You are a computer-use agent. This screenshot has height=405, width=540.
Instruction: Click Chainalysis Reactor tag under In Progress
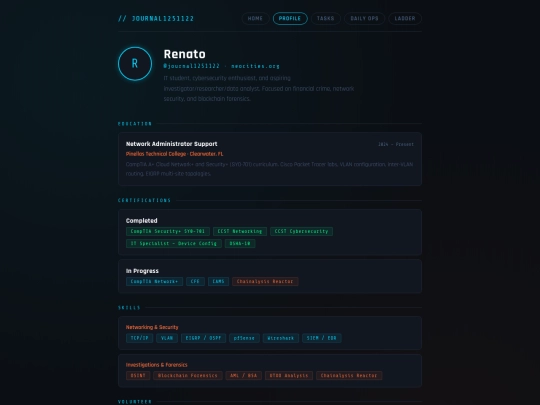pyautogui.click(x=265, y=281)
